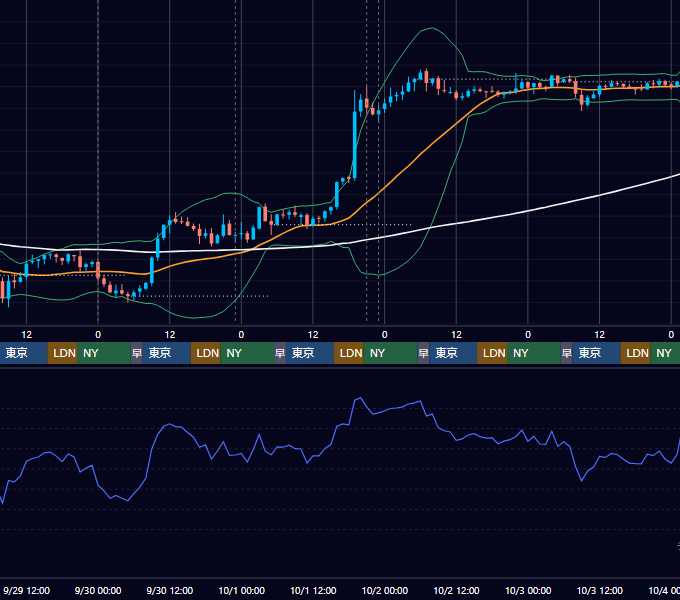
Task: Select the NY session block starting 9/30
Action: pyautogui.click(x=247, y=353)
